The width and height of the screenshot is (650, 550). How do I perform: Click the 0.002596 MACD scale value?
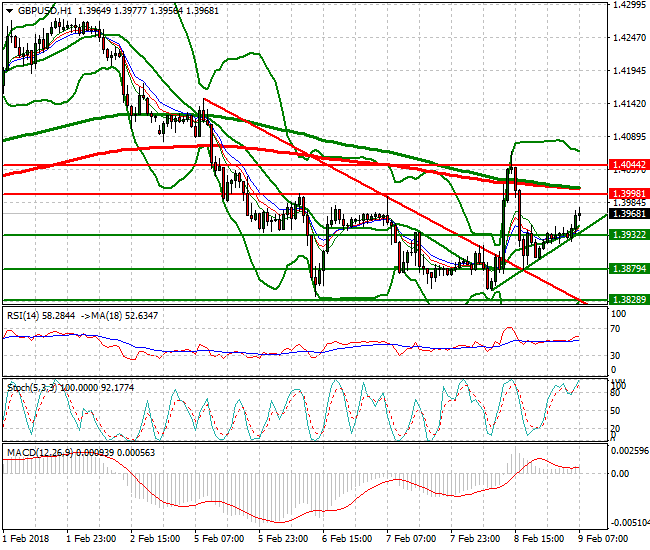[x=630, y=451]
